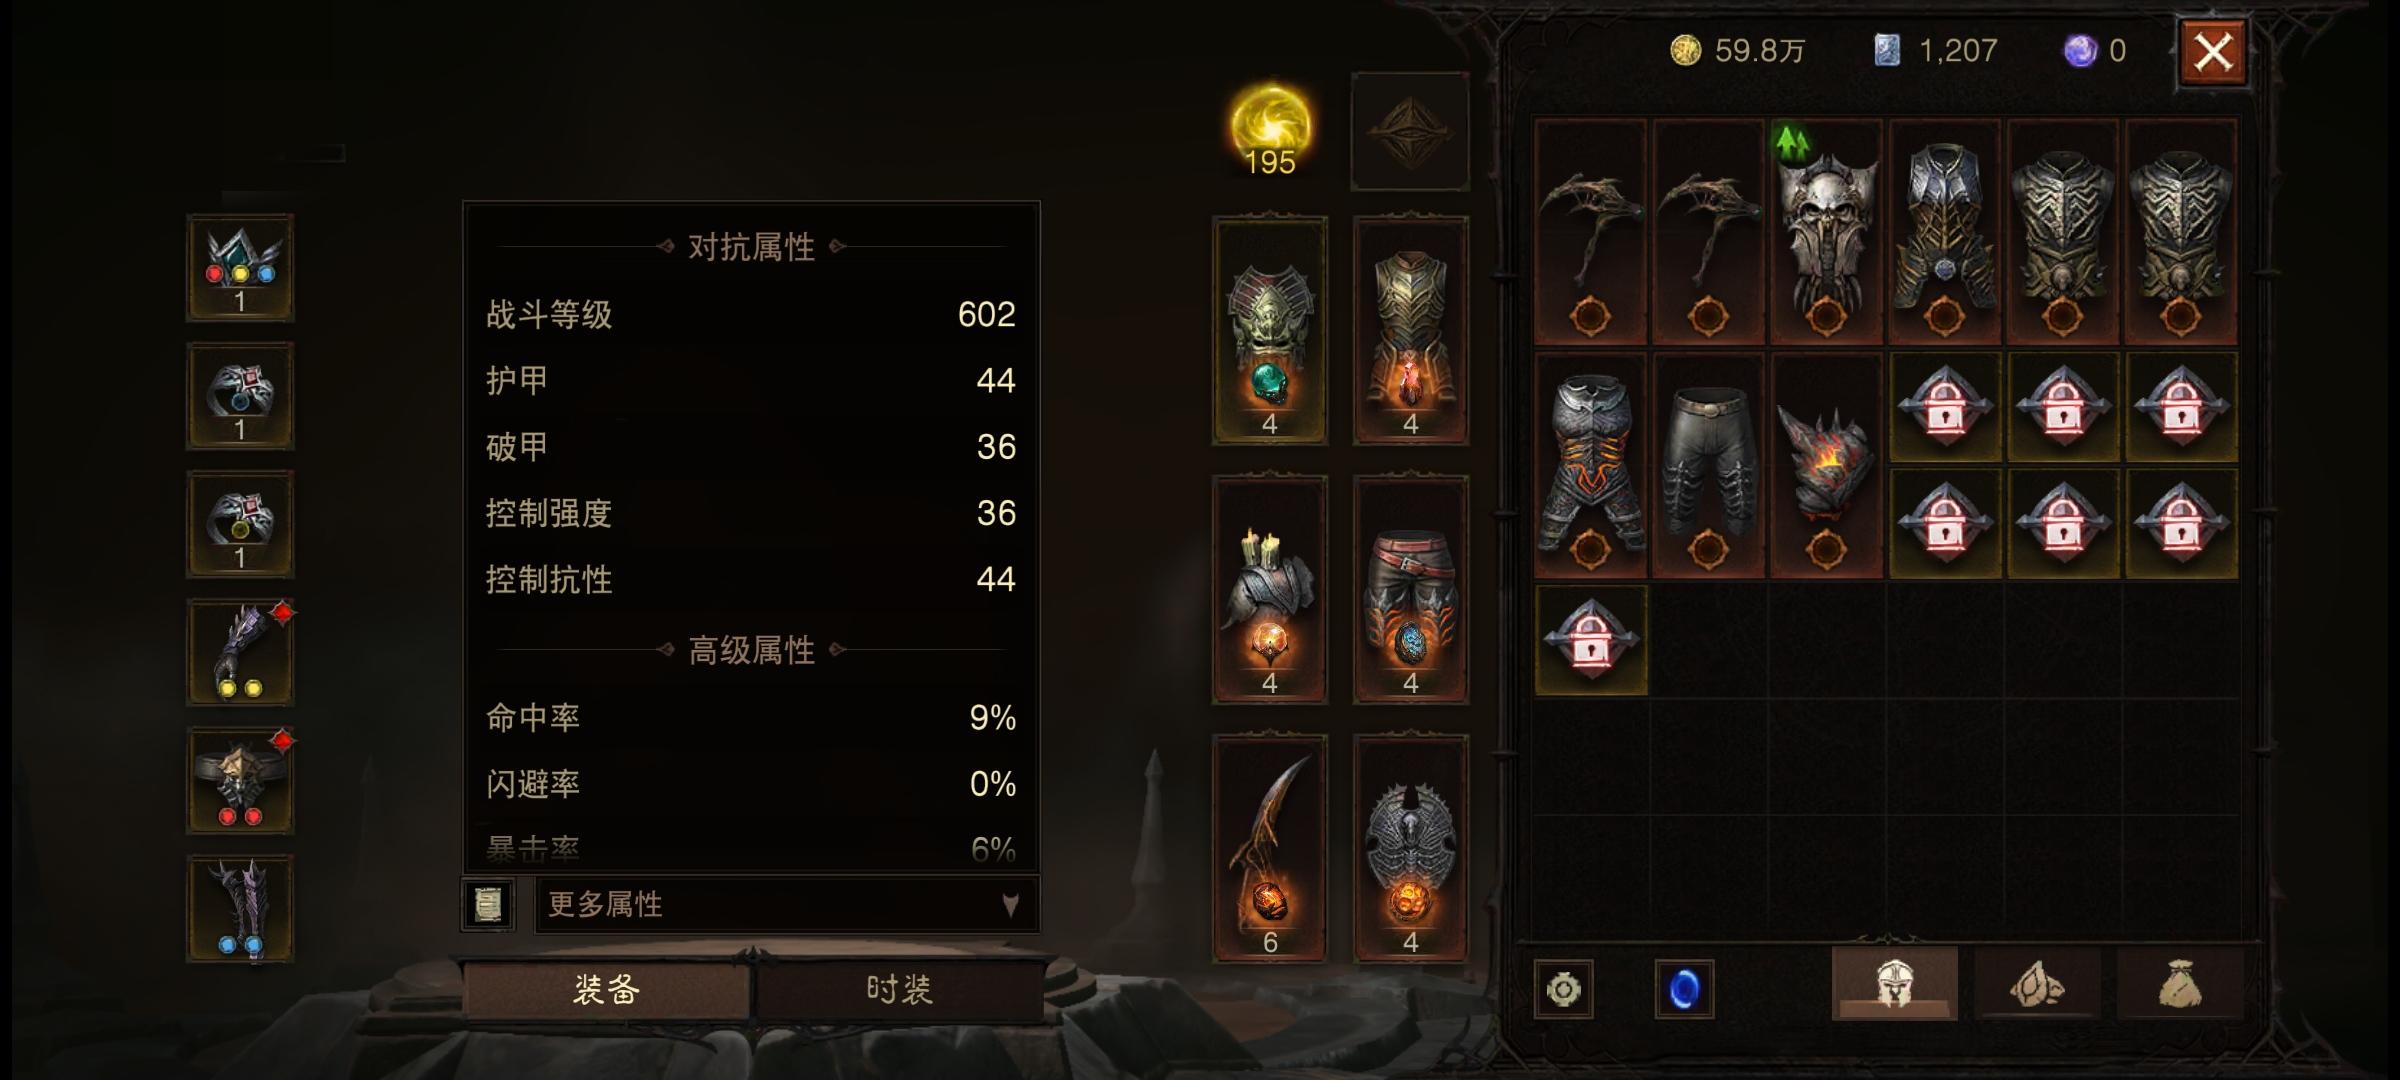
Task: Tap the blue portal gem icon
Action: [1684, 989]
